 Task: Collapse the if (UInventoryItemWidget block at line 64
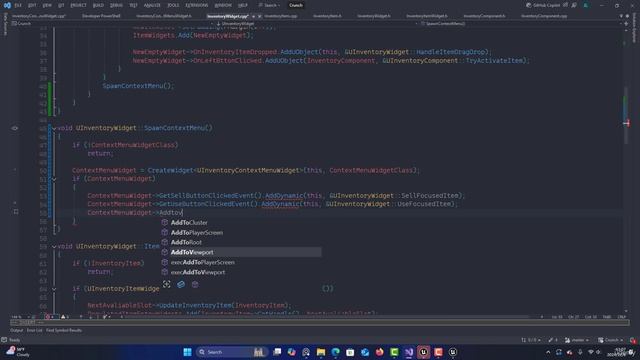54,289
